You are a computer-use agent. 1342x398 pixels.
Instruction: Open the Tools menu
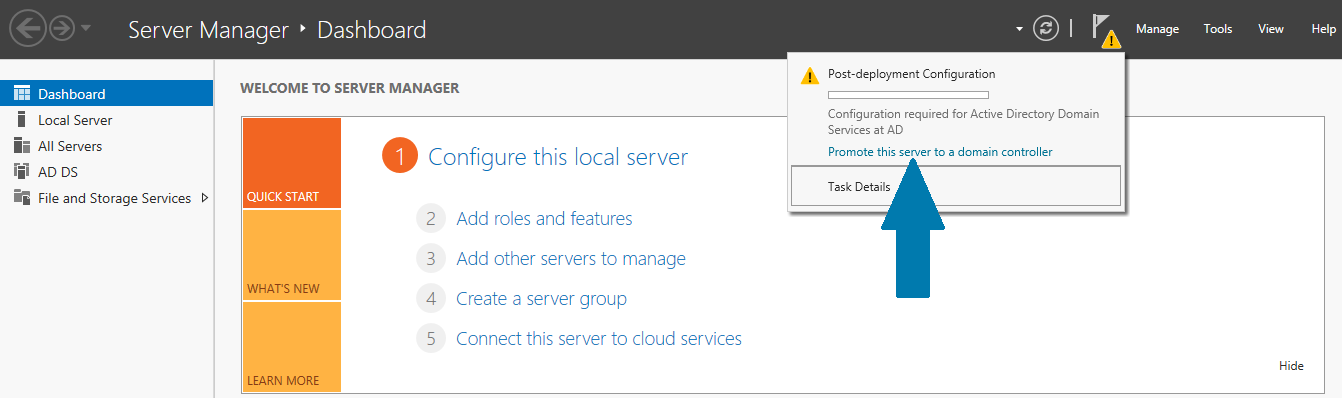click(1218, 29)
